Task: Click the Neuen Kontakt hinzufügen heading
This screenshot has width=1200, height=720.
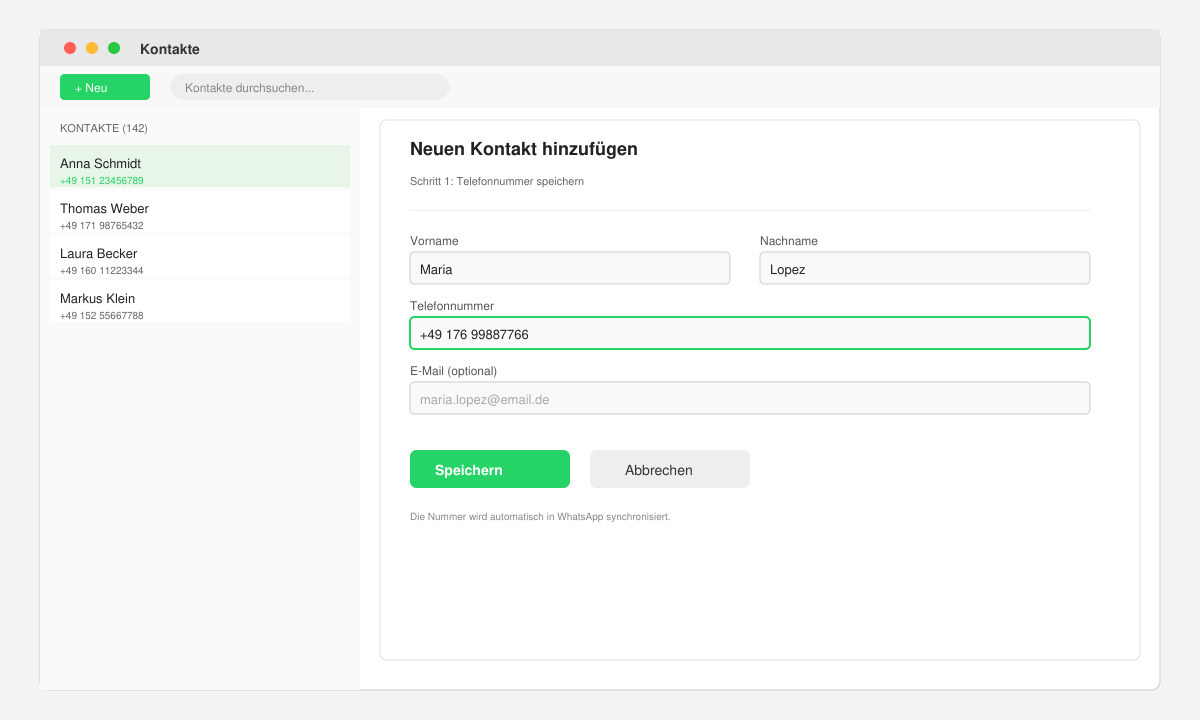Action: pos(524,149)
